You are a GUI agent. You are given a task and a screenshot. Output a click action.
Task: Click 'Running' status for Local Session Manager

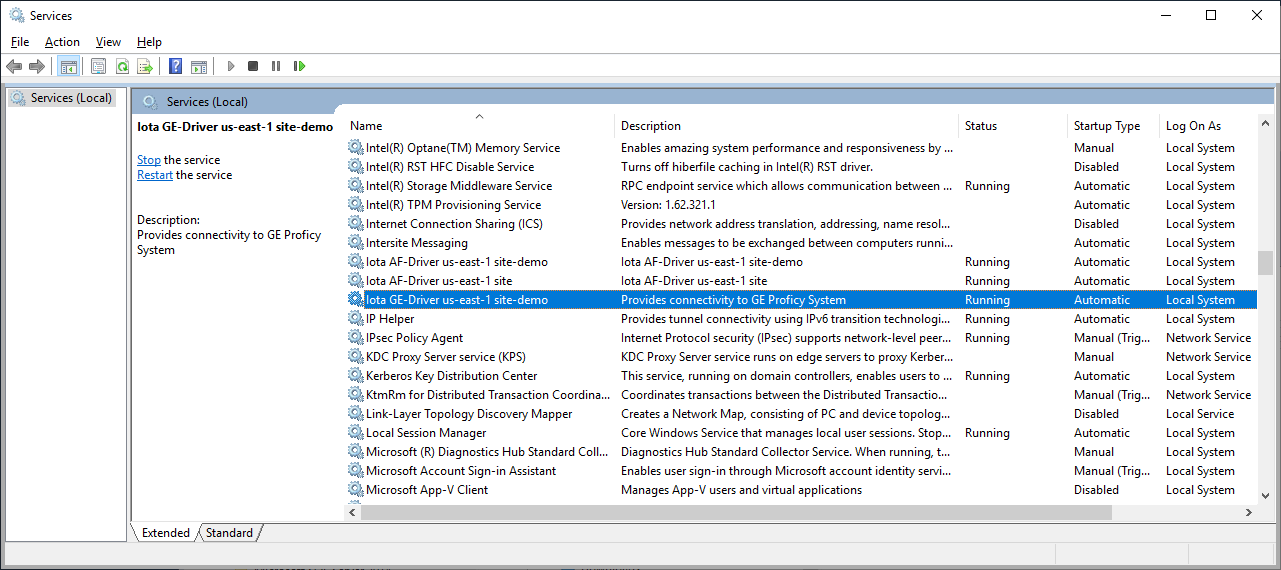[987, 433]
